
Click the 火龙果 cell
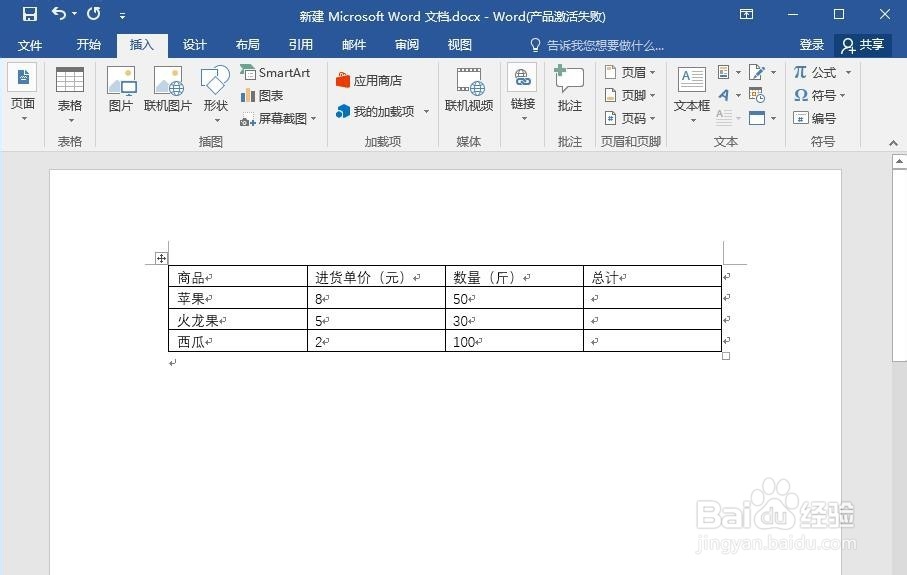tap(238, 320)
